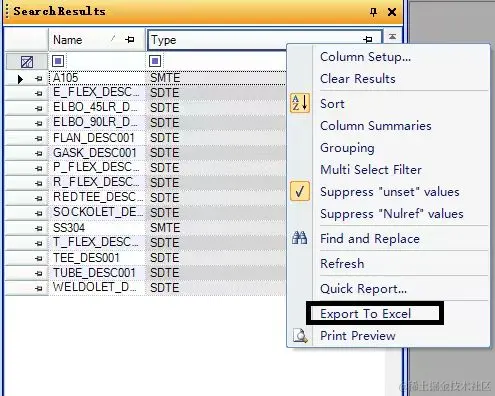Image resolution: width=495 pixels, height=396 pixels.
Task: Click the row pin icon for SOCKOLET row
Action: coord(39,214)
